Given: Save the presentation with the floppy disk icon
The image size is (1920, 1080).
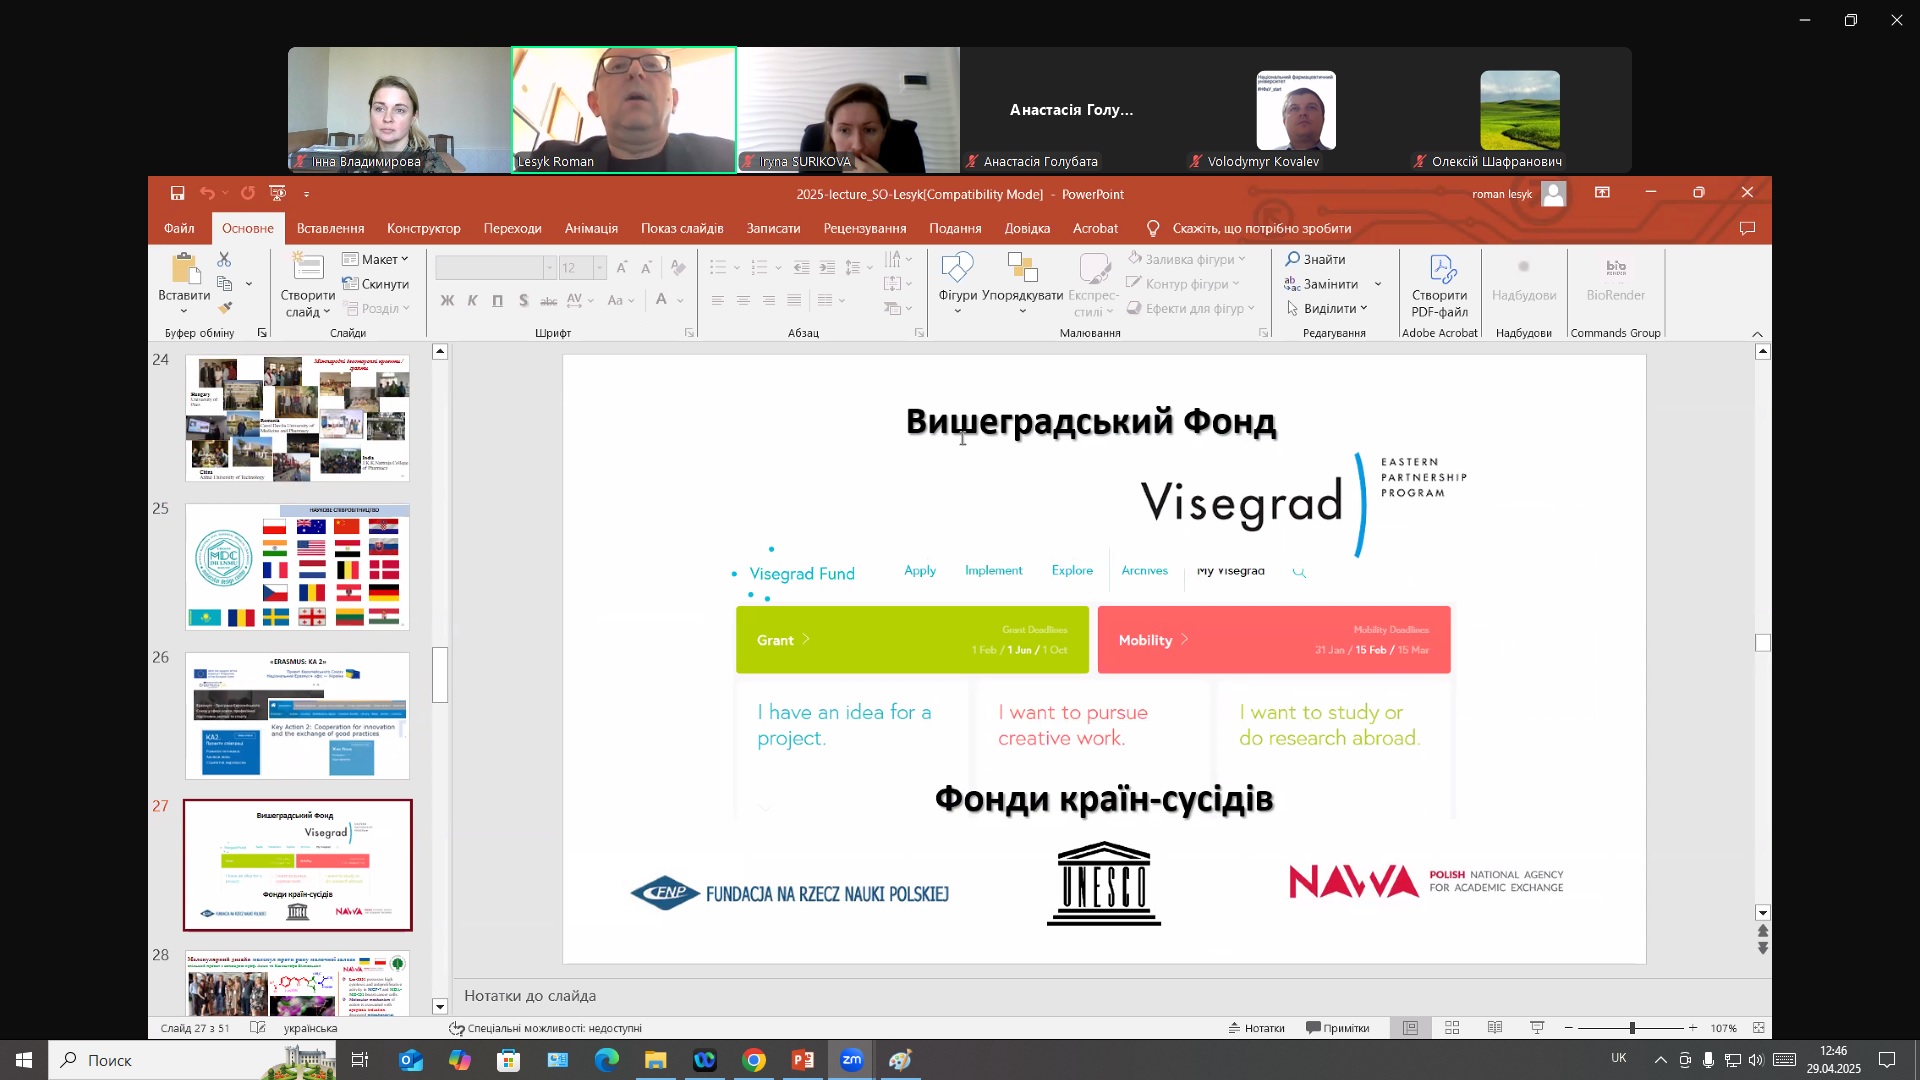Looking at the screenshot, I should pyautogui.click(x=177, y=193).
